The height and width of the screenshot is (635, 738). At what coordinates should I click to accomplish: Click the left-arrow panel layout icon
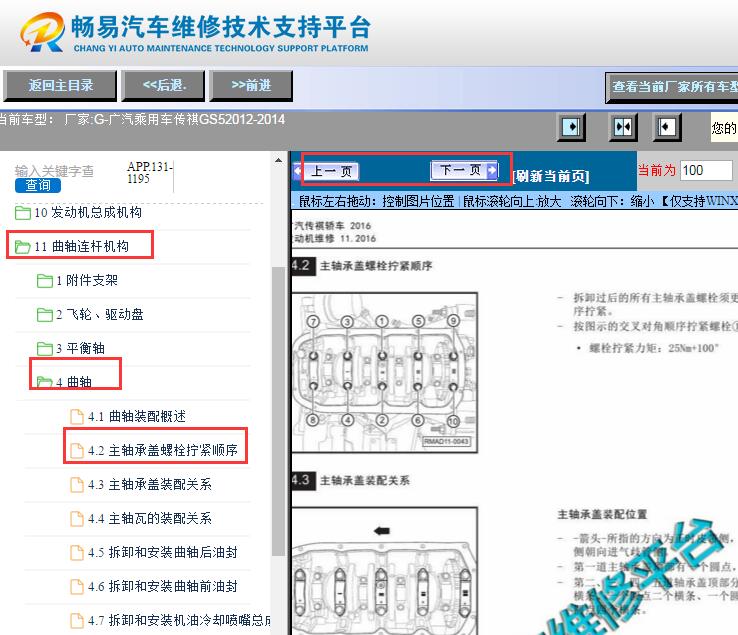[667, 127]
